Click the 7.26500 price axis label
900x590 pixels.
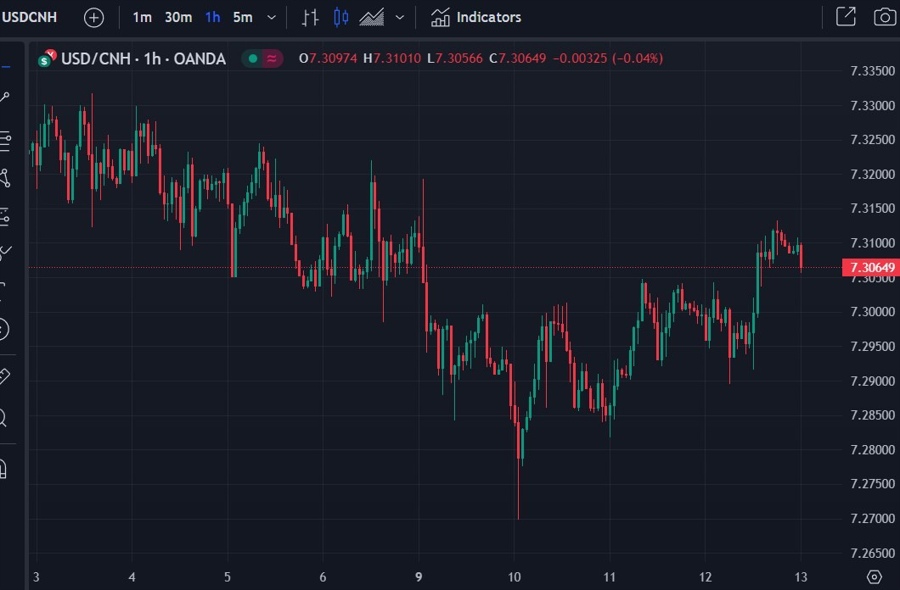pyautogui.click(x=872, y=553)
